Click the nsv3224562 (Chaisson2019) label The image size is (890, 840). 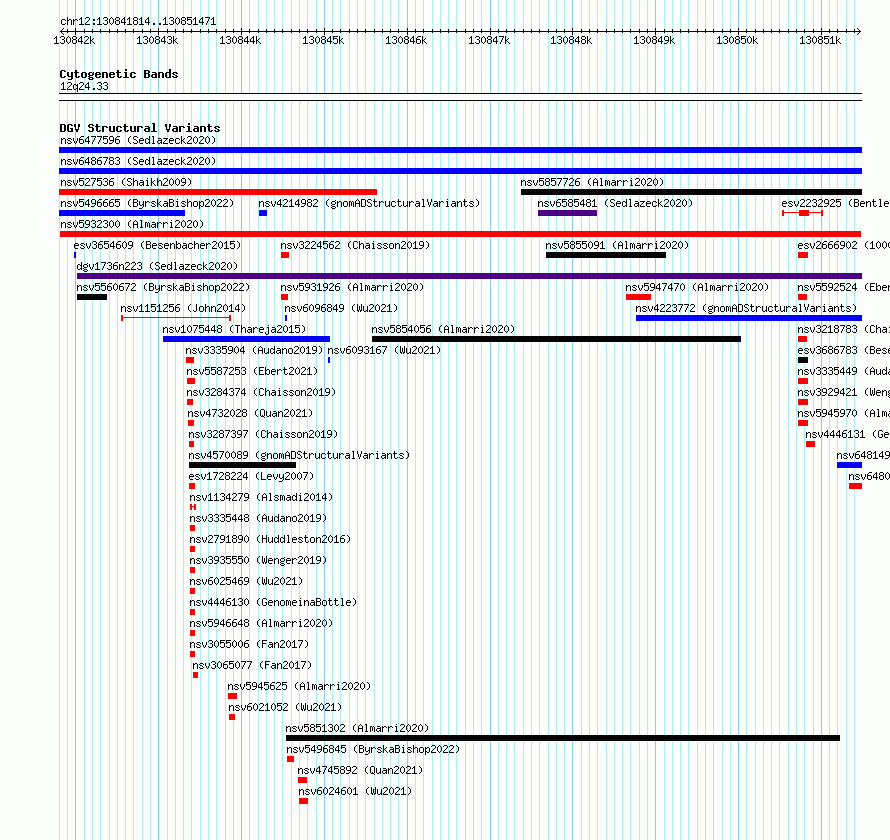point(355,245)
